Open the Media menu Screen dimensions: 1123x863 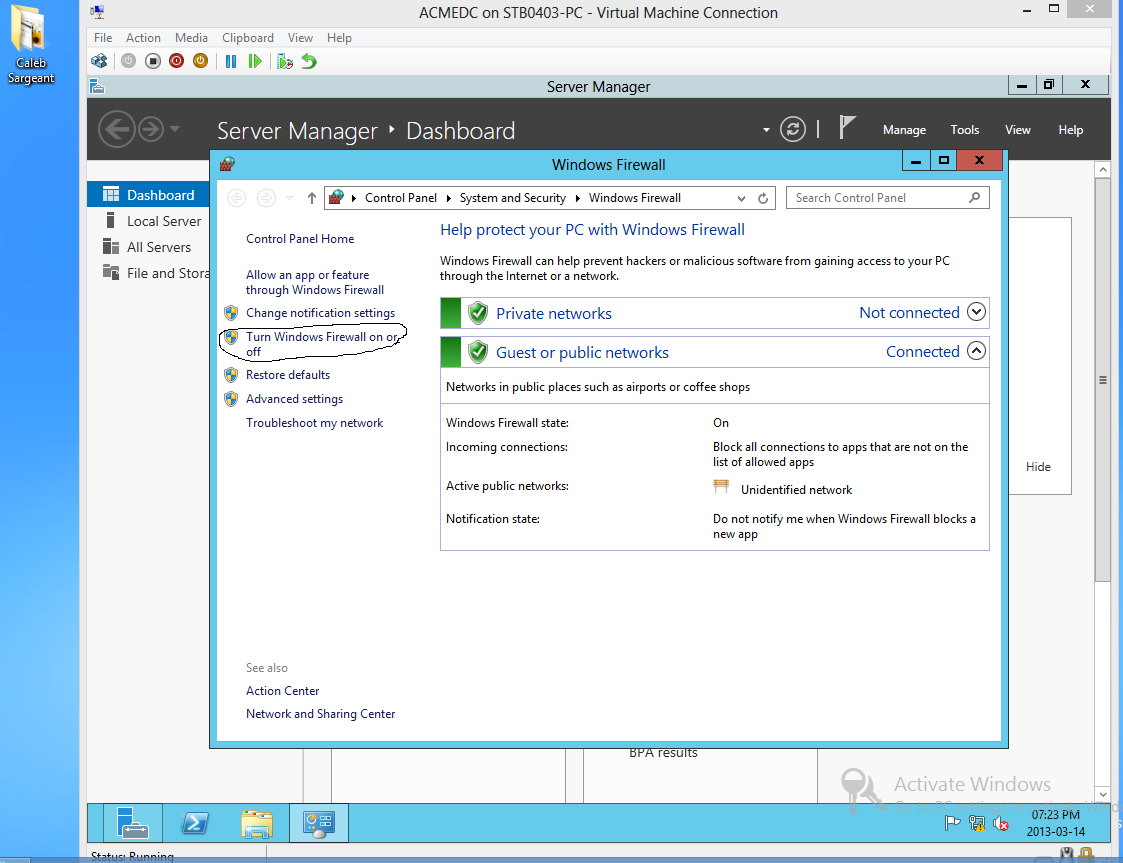coord(191,38)
